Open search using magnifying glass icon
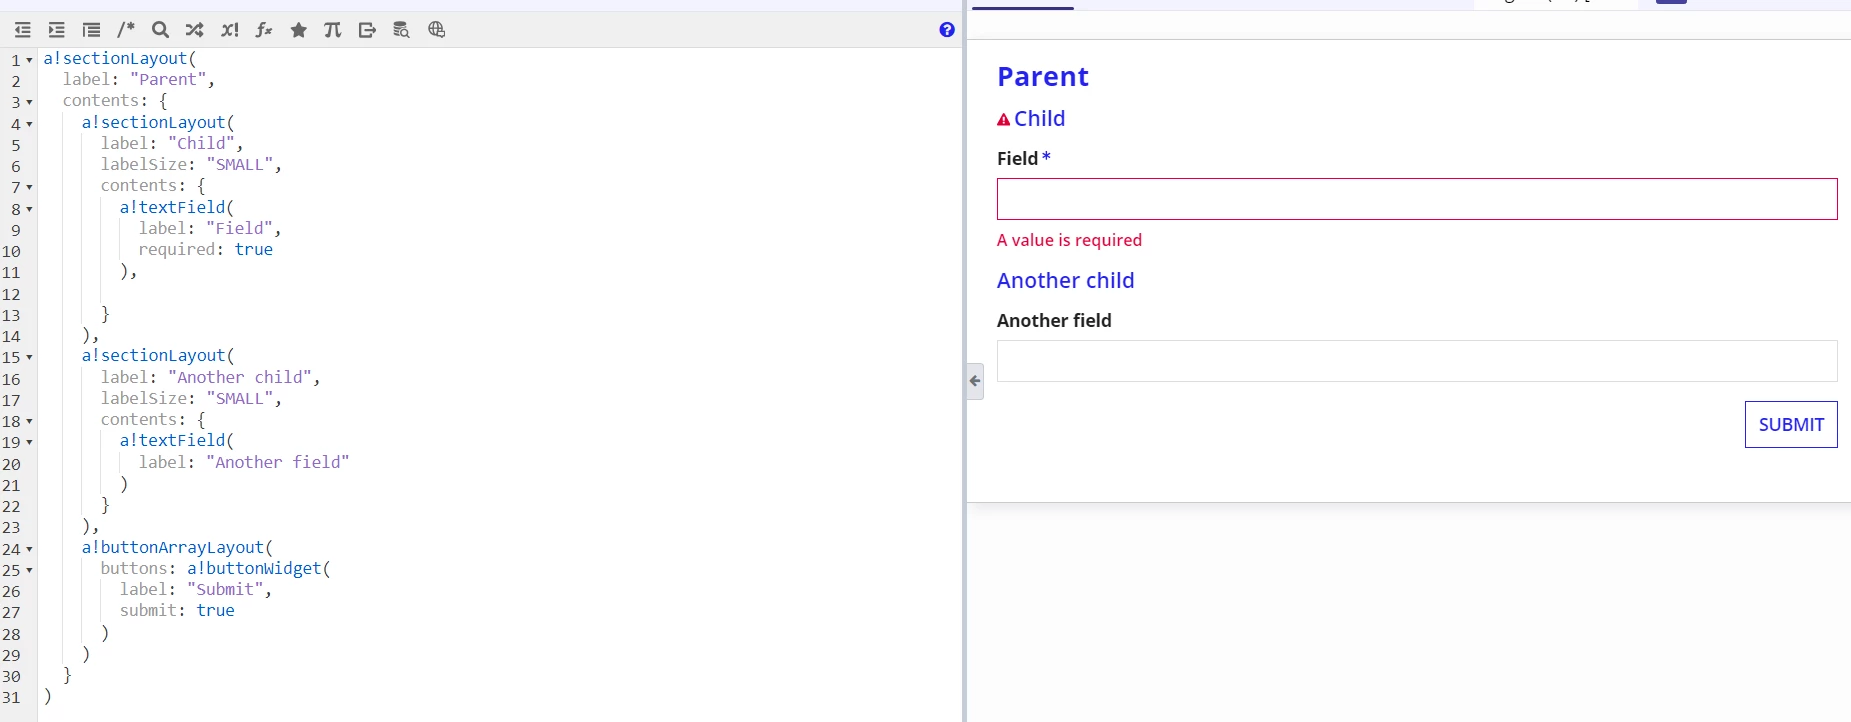 tap(160, 30)
